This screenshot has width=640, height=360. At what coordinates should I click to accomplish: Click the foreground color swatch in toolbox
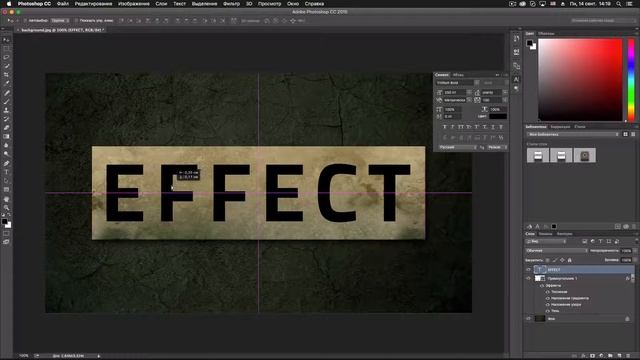(4, 222)
